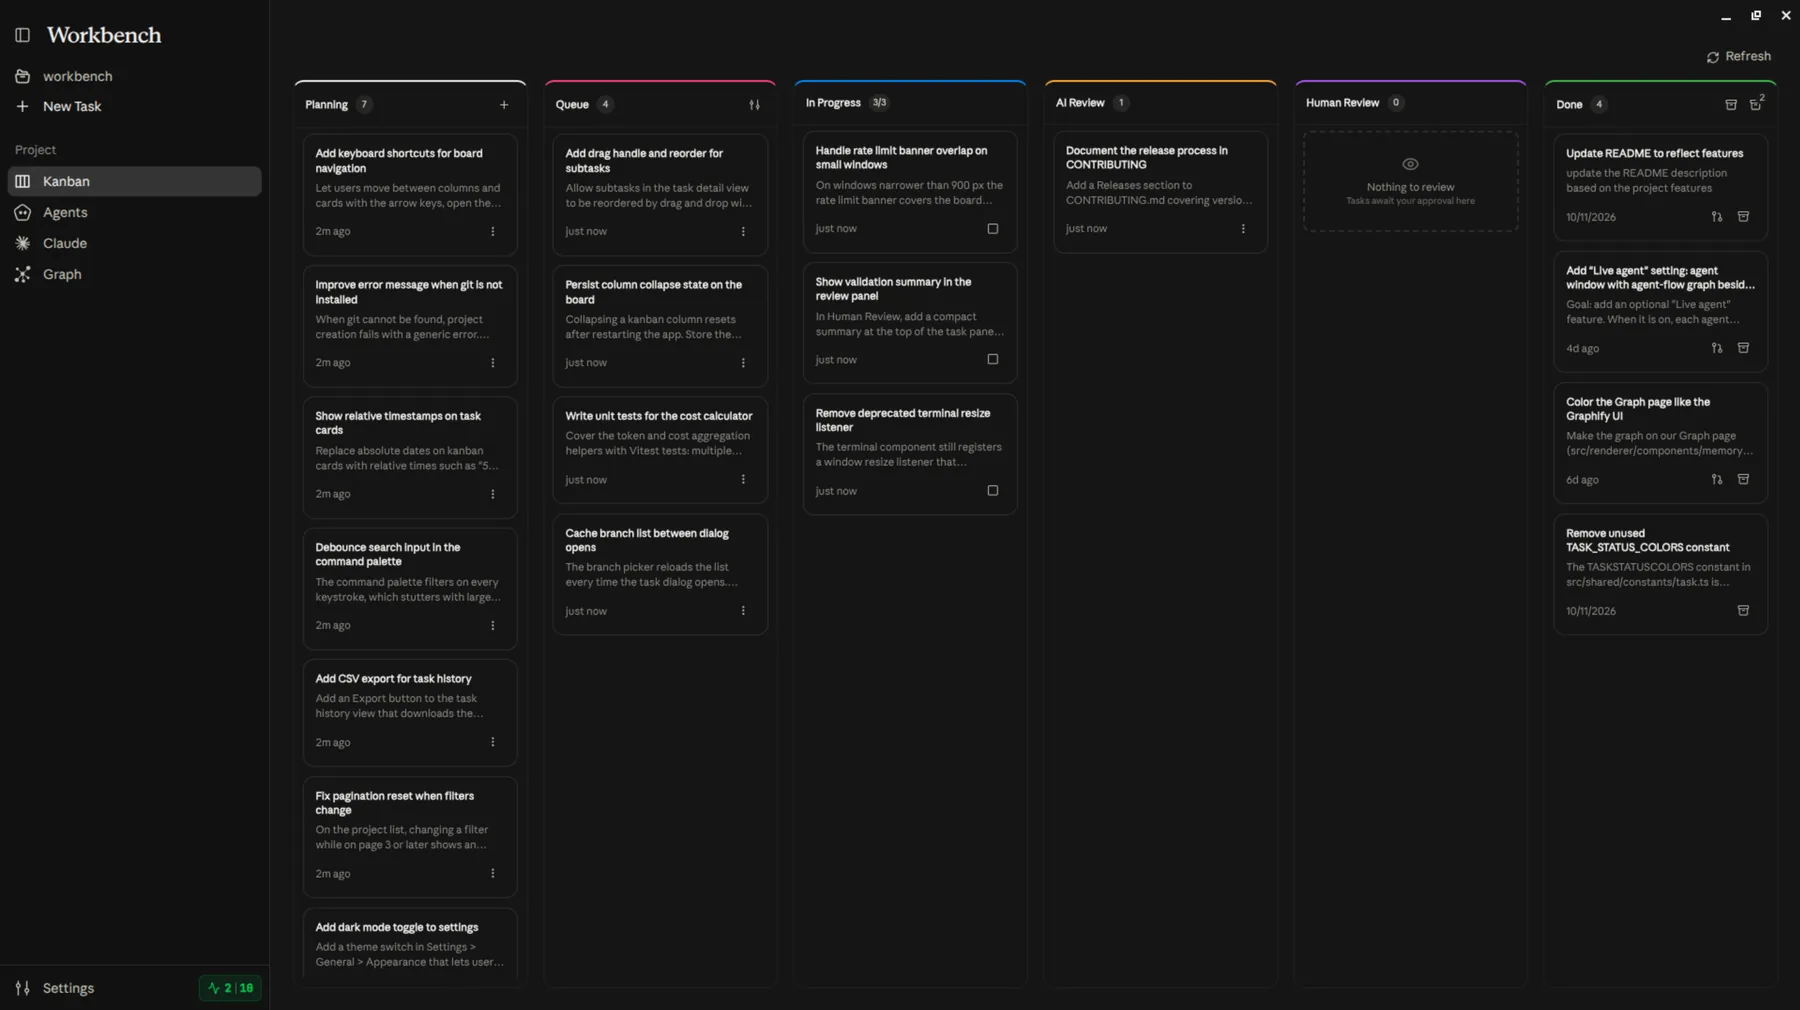Archive the Update README to reflect features card

1743,217
